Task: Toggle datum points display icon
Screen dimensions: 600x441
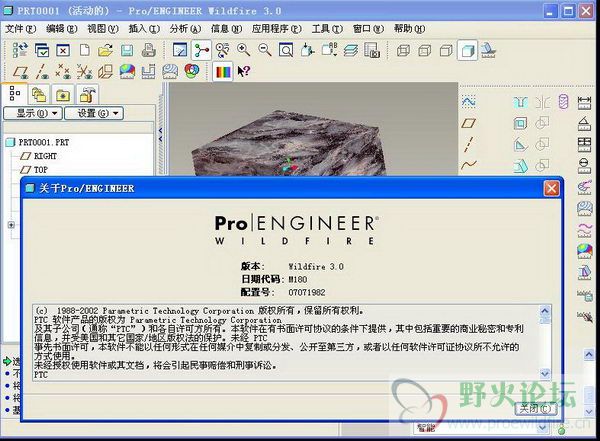Action: click(63, 72)
